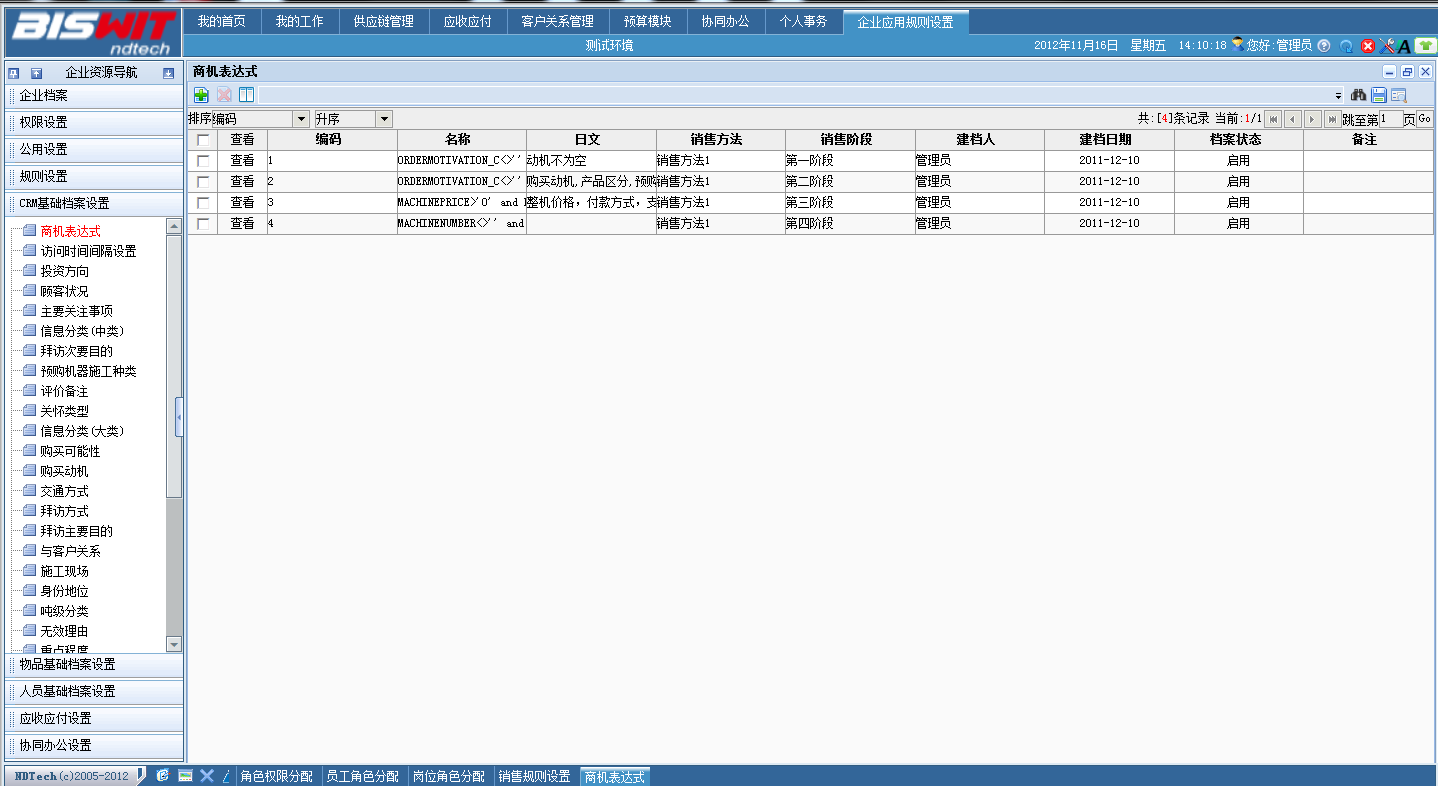Open 投资方向 in navigation tree
Screen dimensions: 1438x786
click(x=64, y=272)
